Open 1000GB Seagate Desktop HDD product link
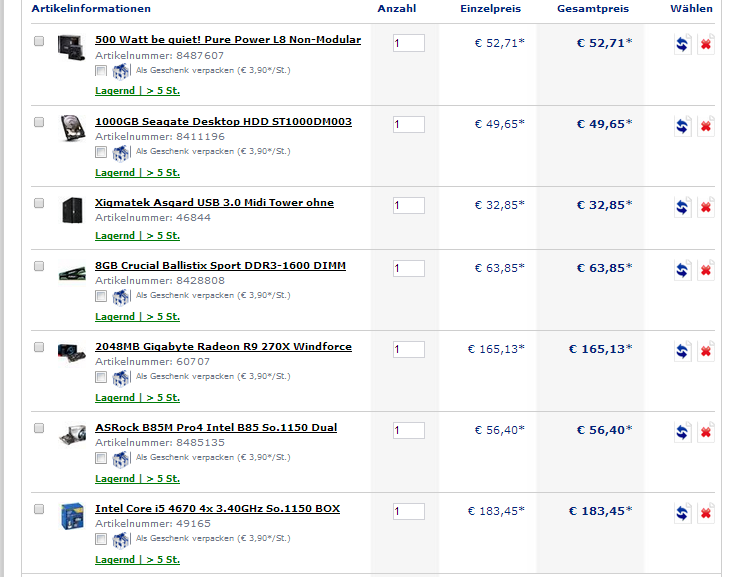729x577 pixels. coord(223,122)
